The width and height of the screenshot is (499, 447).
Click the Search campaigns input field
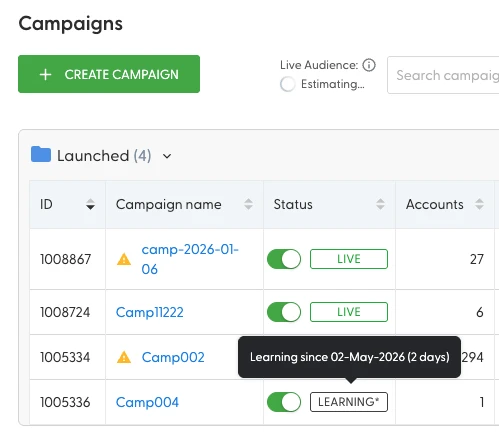tap(443, 75)
